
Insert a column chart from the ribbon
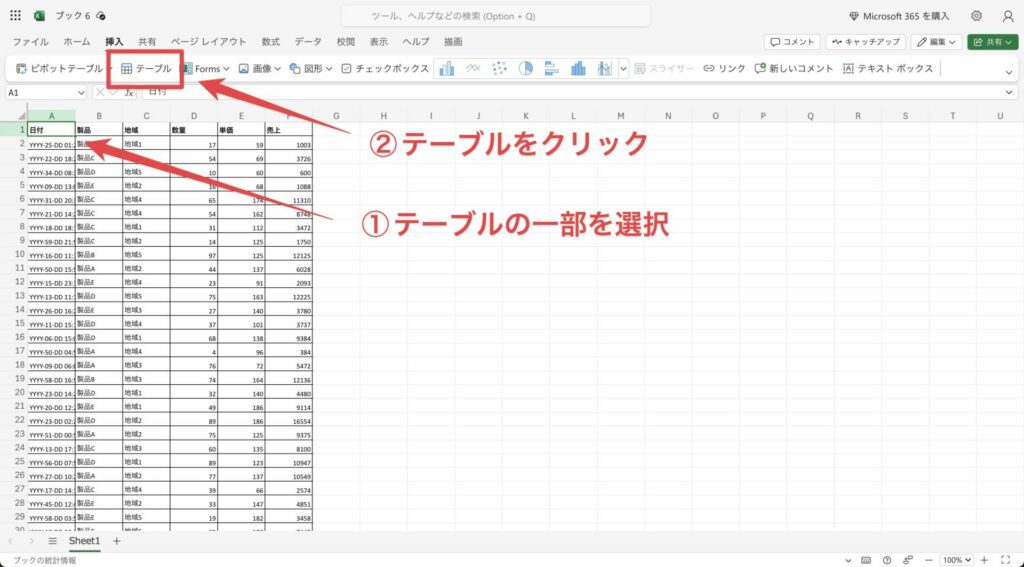(x=447, y=68)
